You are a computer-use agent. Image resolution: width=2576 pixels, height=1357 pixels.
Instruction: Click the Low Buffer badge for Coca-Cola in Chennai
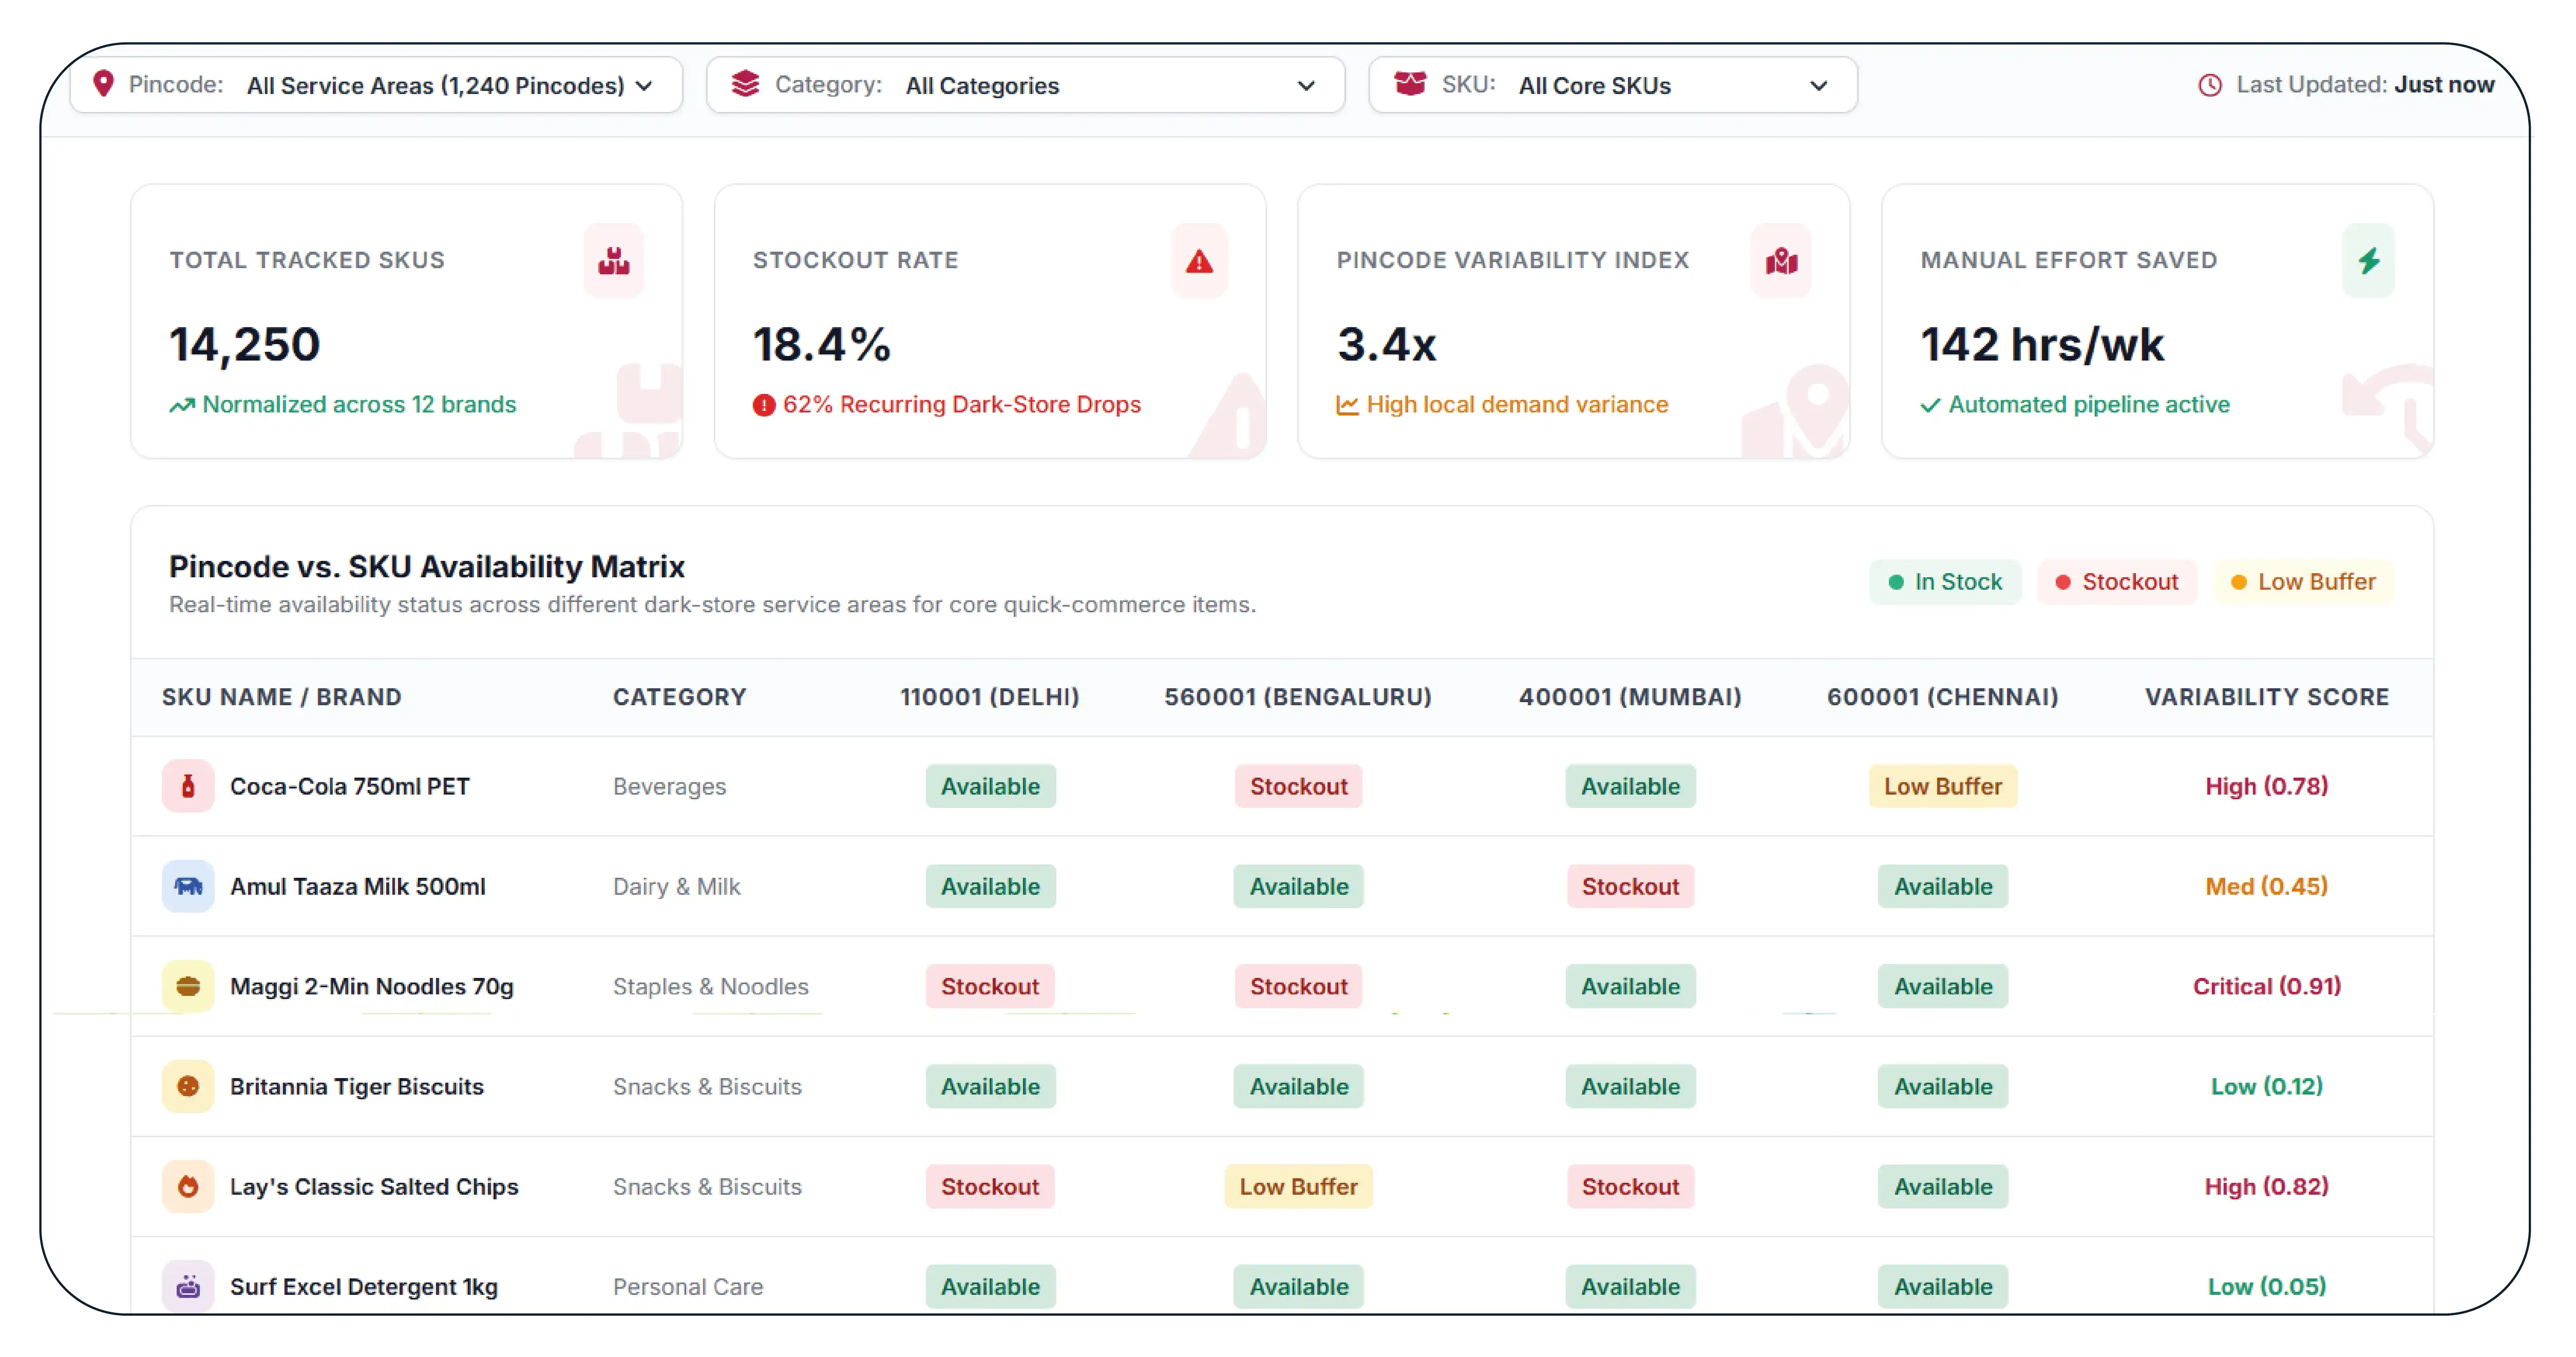coord(1943,786)
